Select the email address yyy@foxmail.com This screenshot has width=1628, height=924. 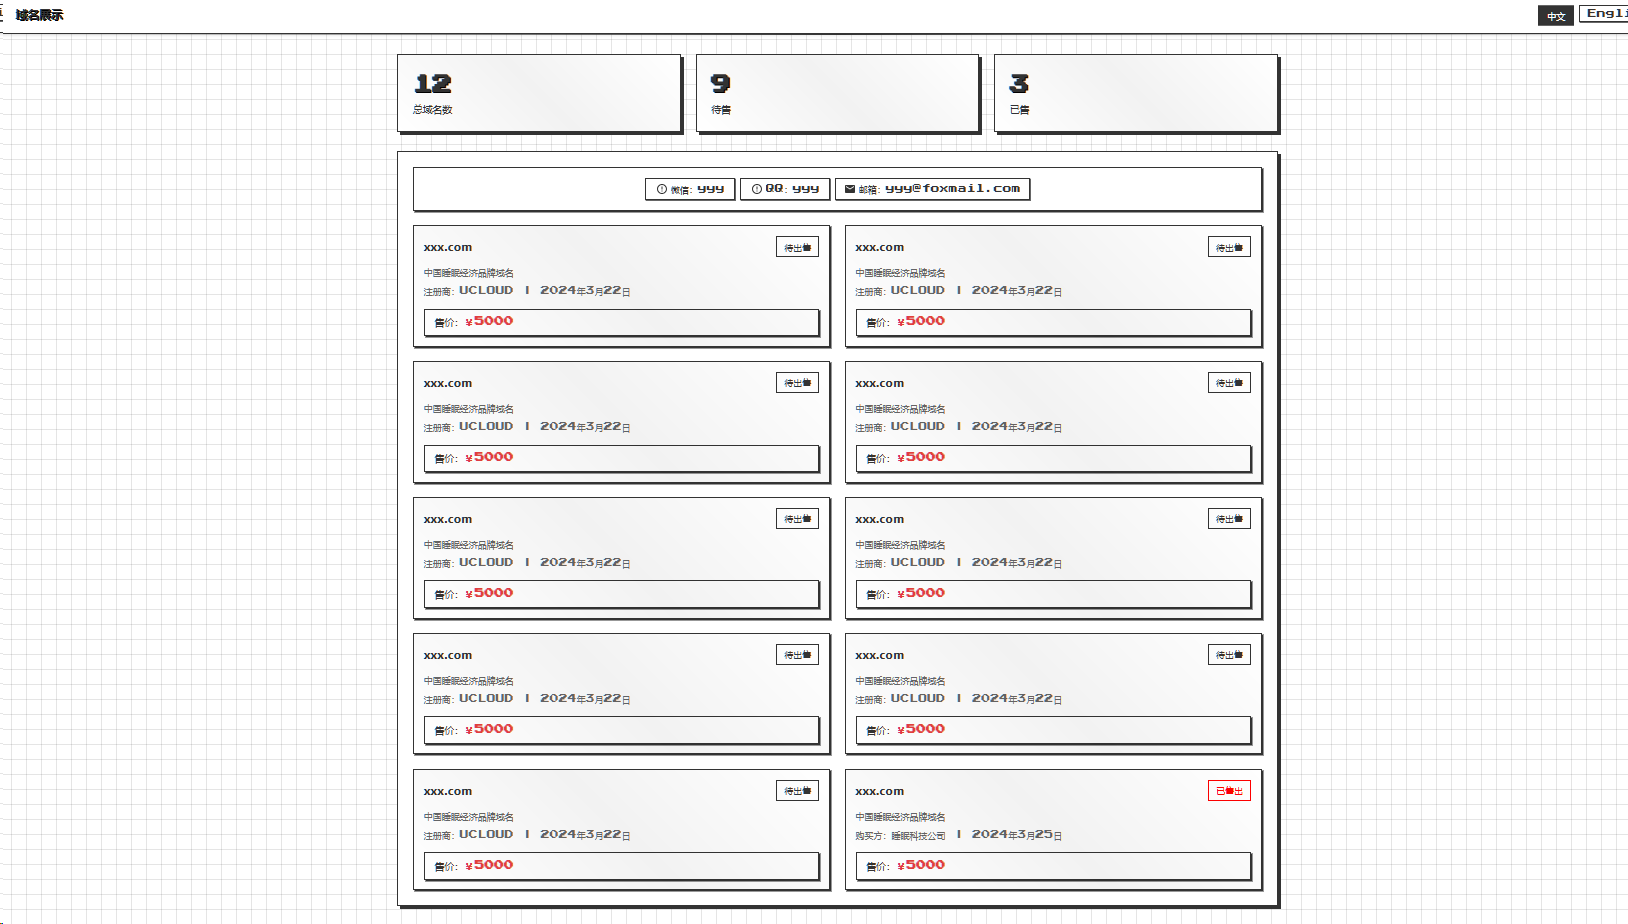[952, 189]
